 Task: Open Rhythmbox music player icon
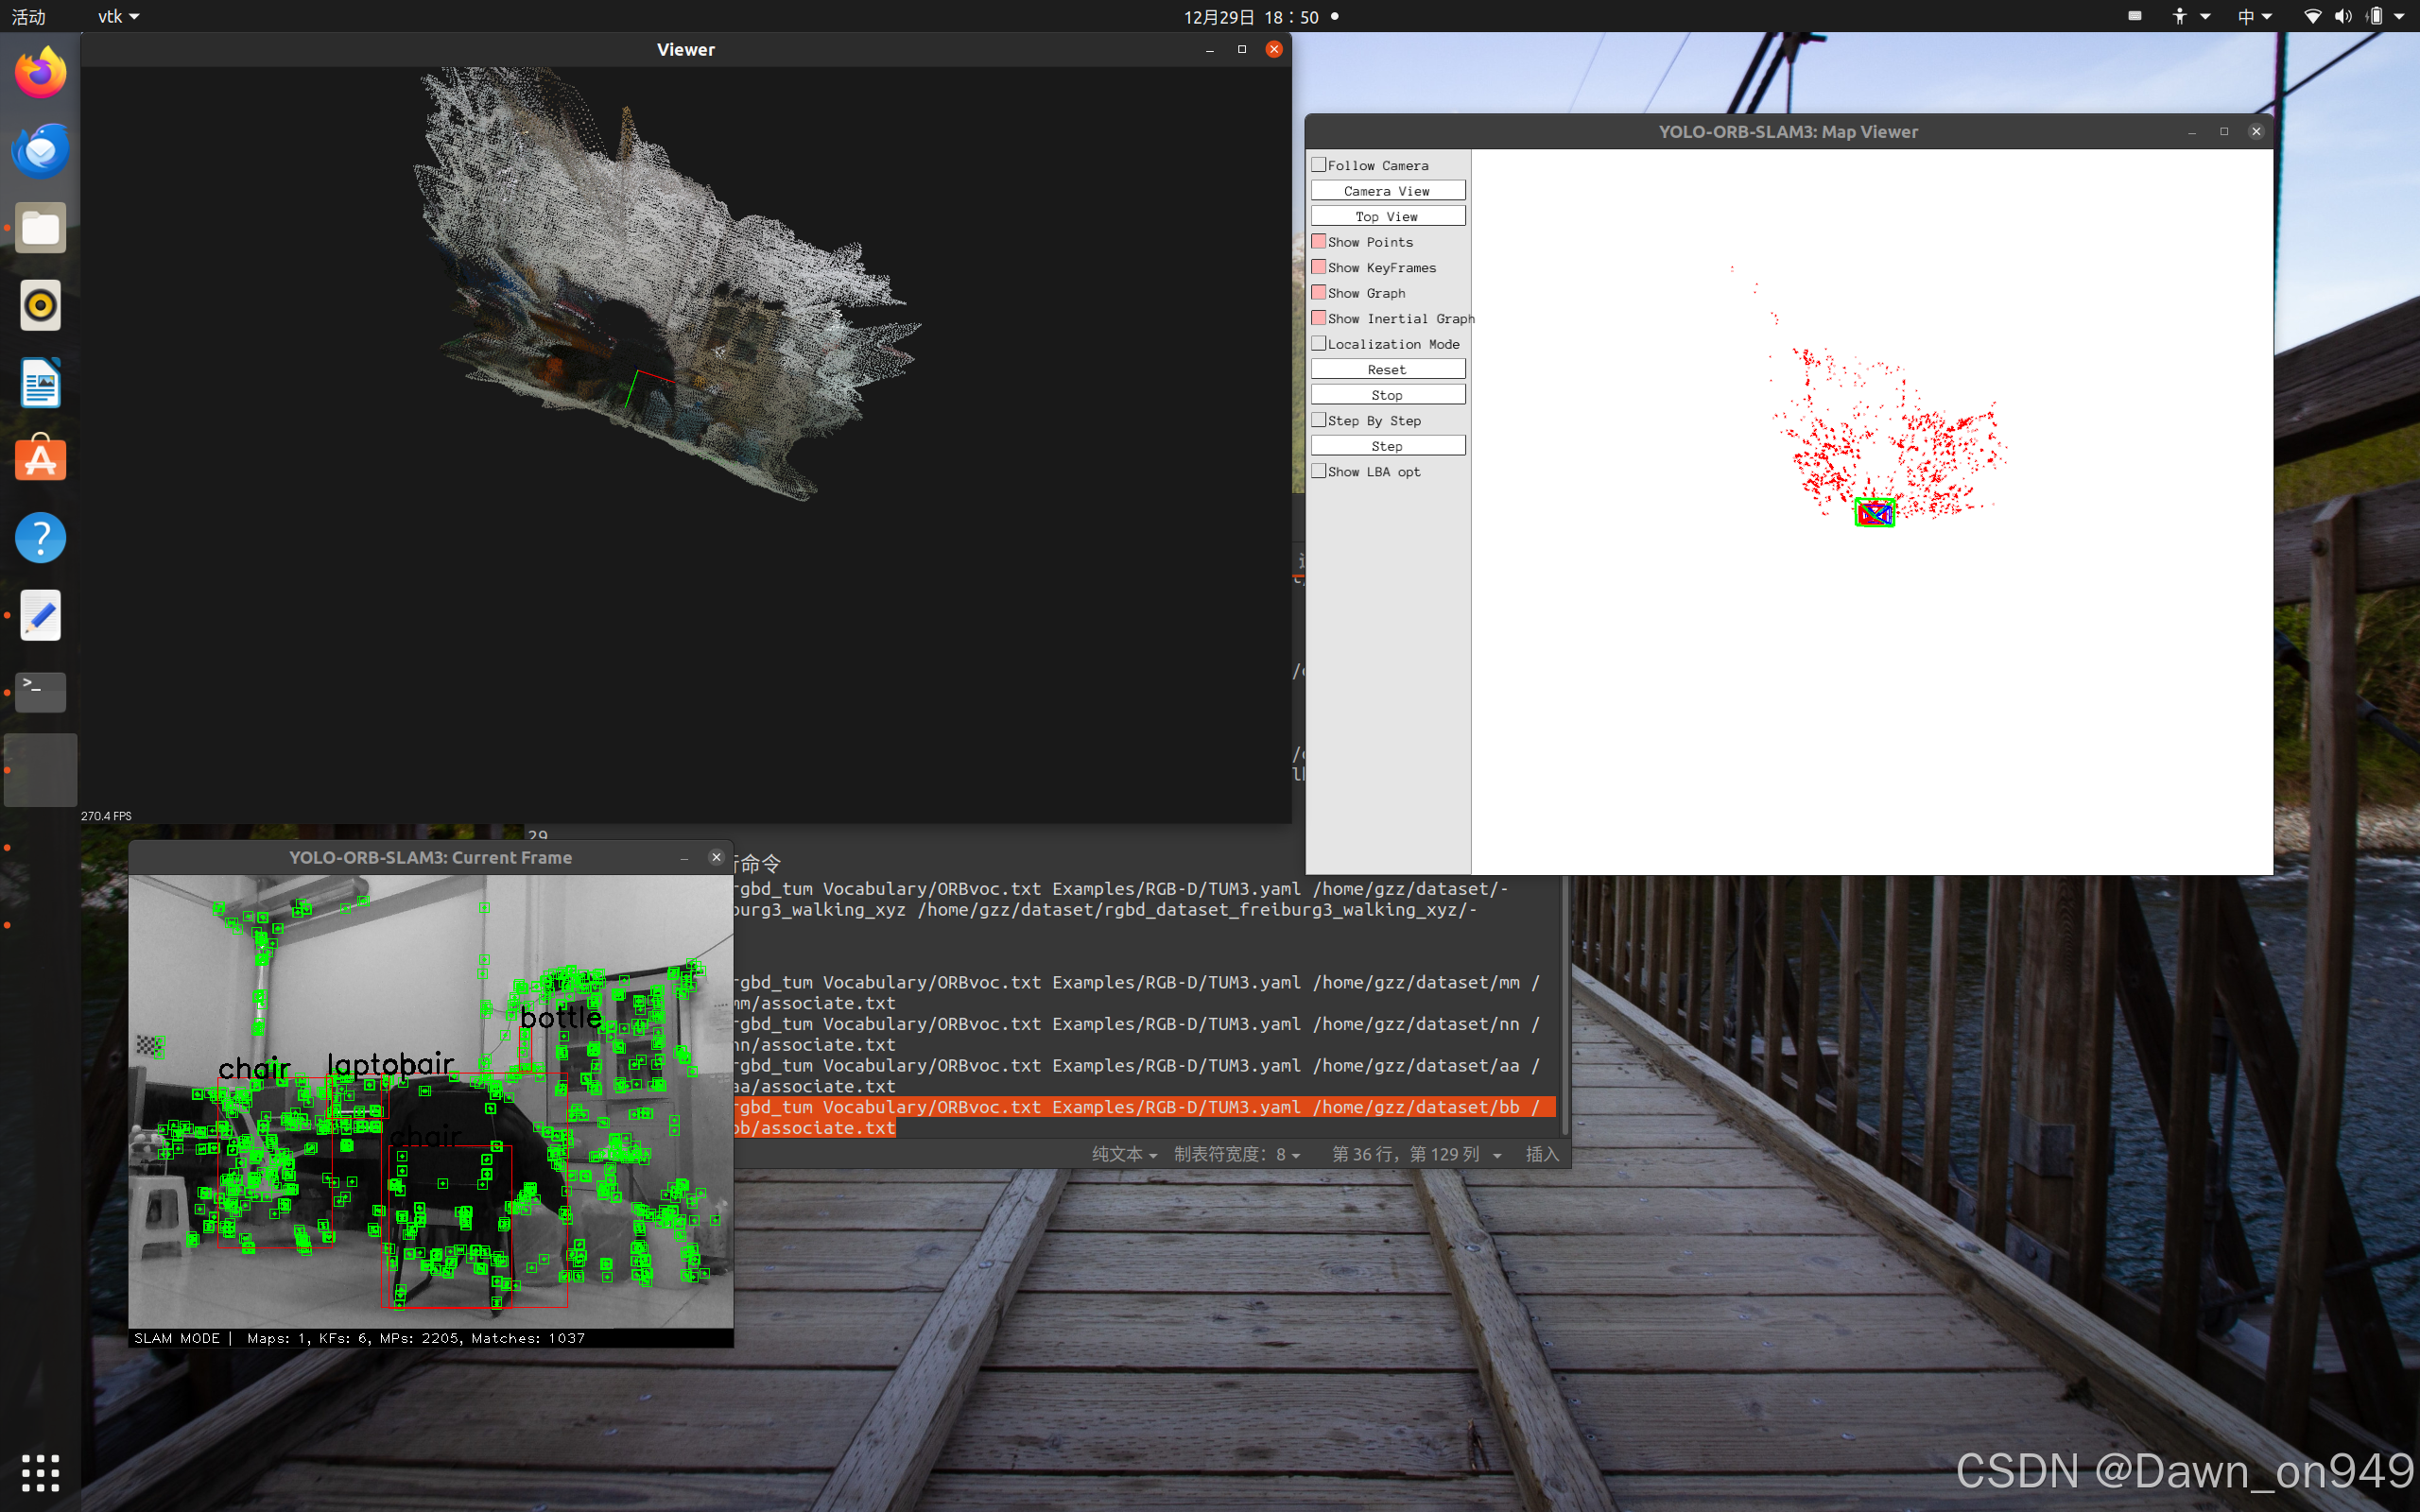coord(40,306)
